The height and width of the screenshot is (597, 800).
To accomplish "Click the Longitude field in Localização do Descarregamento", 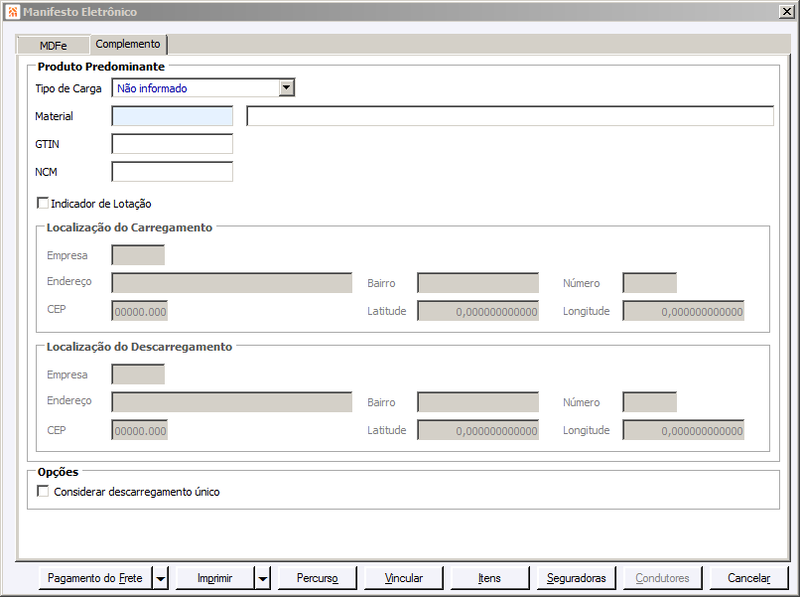I will [683, 430].
